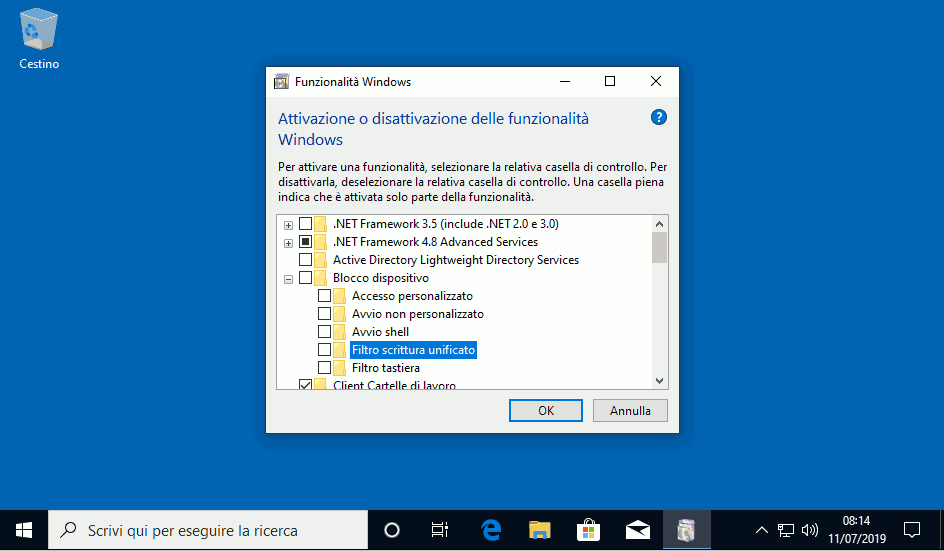944x551 pixels.
Task: Expand .NET Framework 4.8 Advanced Services node
Action: (288, 243)
